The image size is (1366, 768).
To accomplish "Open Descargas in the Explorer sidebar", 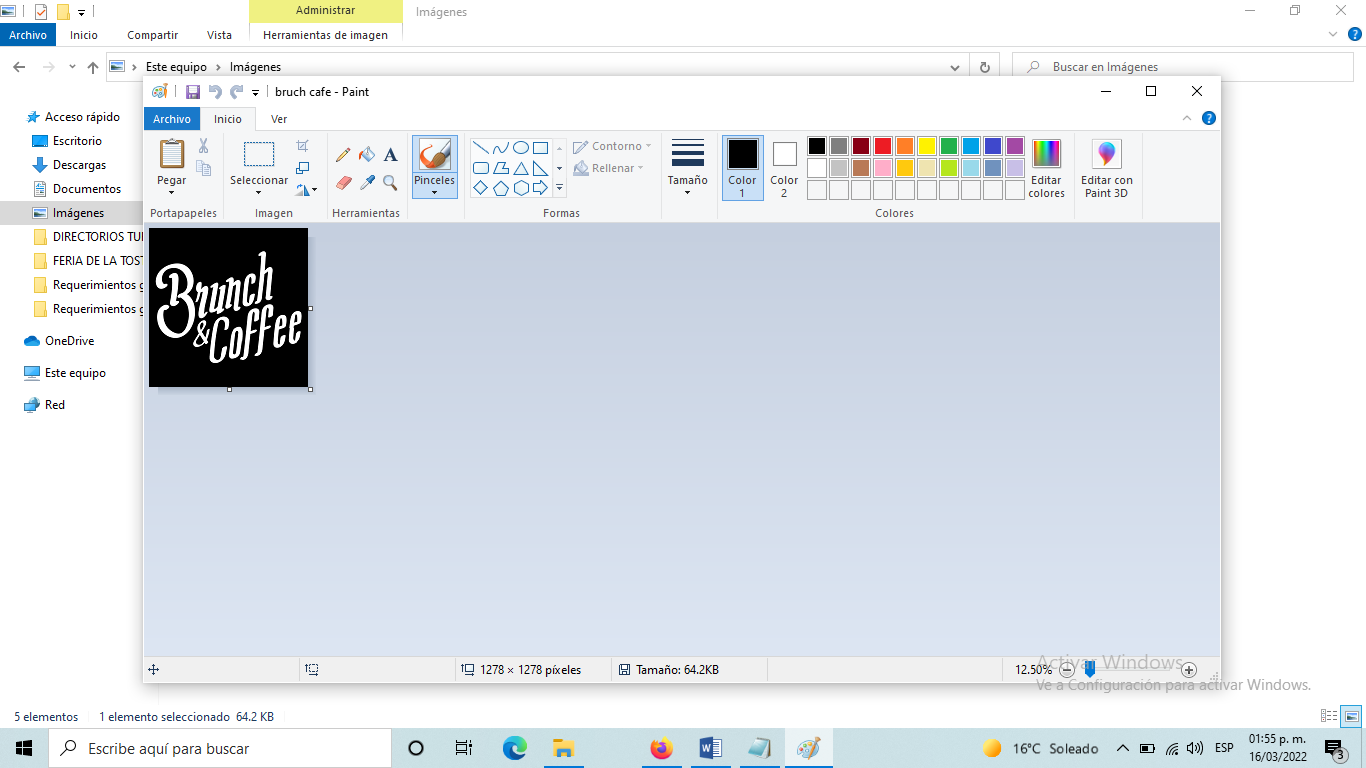I will click(79, 165).
